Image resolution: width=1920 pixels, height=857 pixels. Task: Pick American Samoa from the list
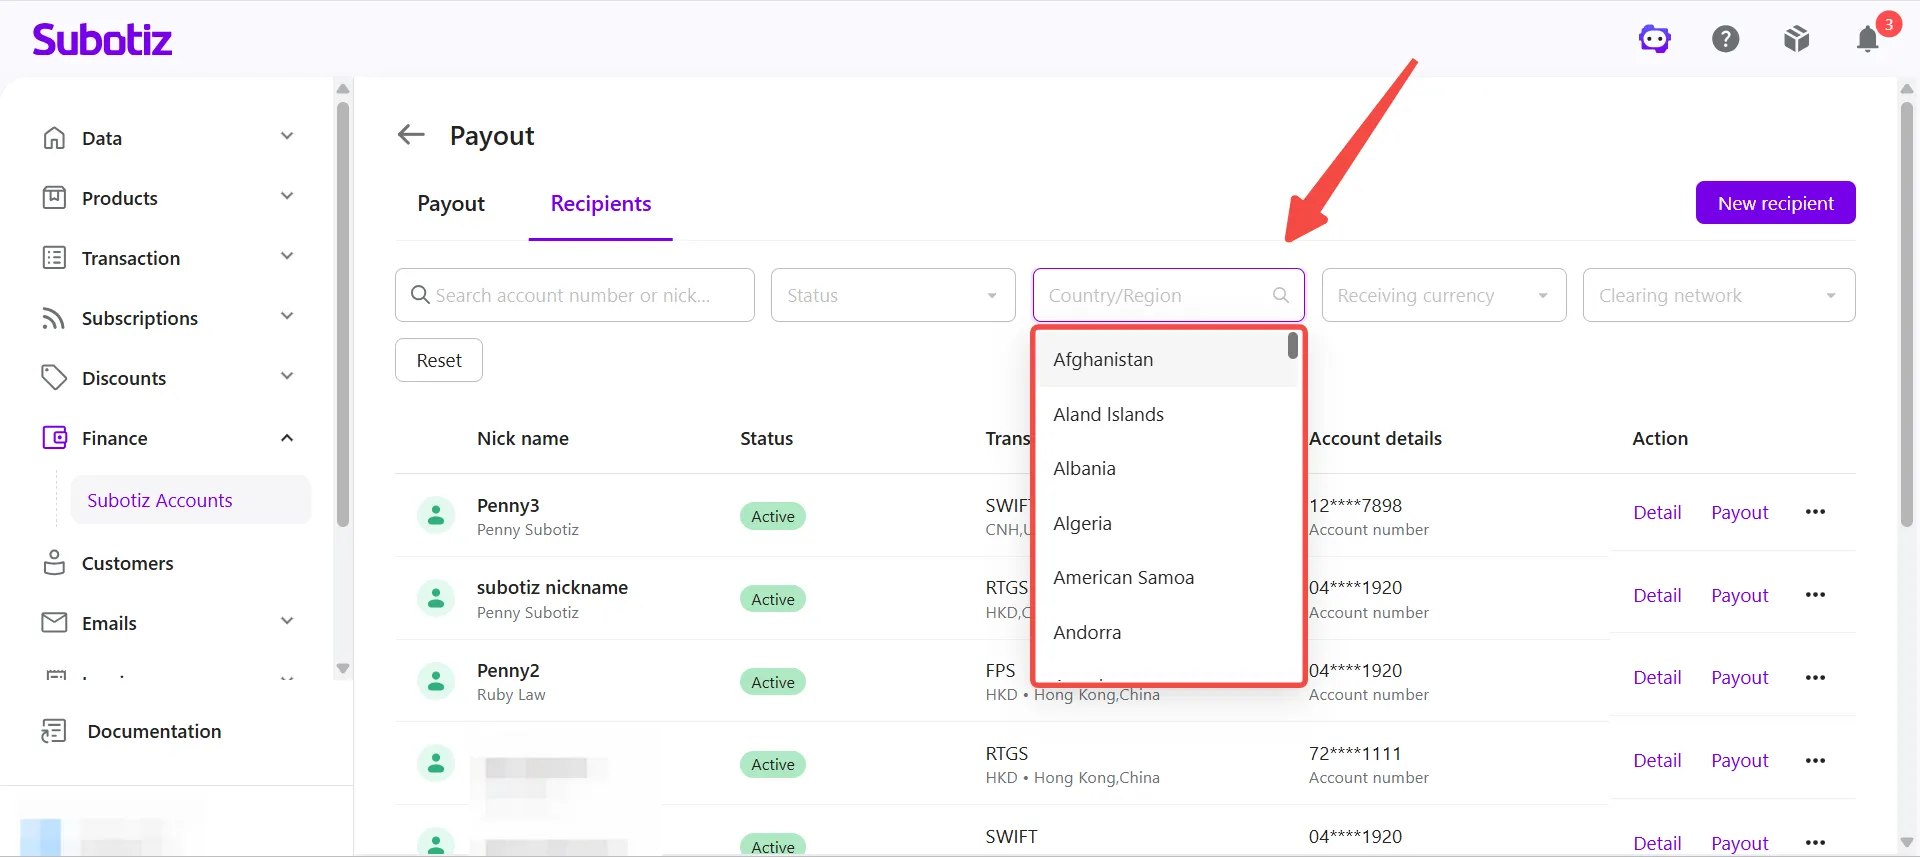coord(1167,577)
